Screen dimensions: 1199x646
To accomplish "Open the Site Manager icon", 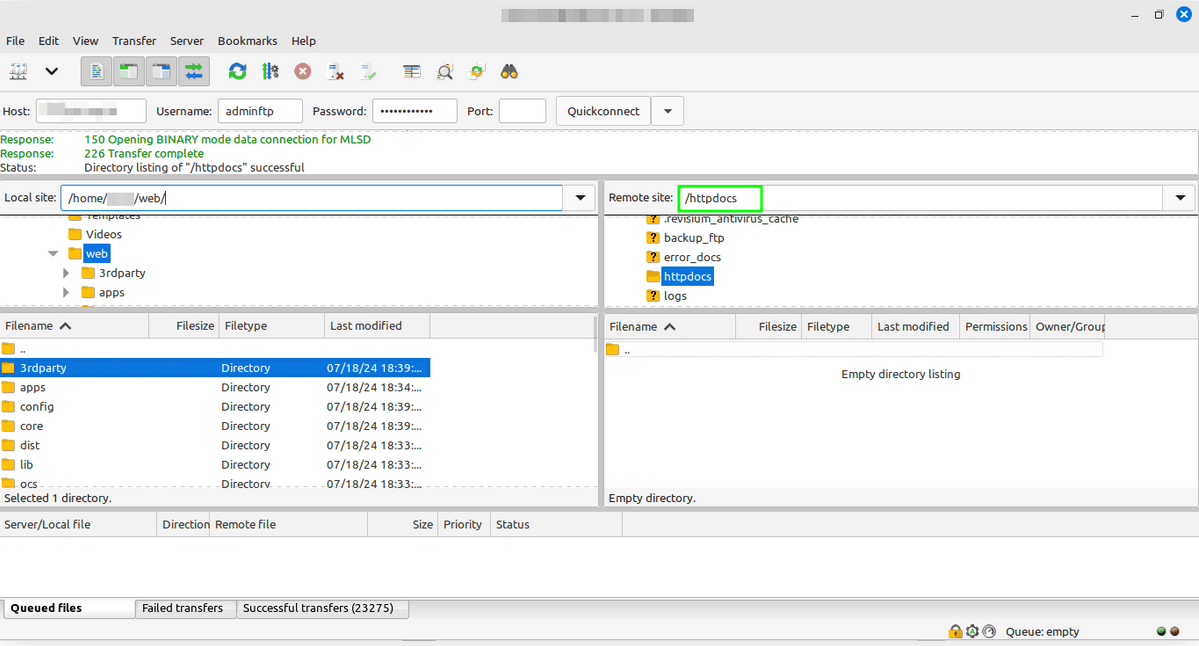I will pos(19,72).
